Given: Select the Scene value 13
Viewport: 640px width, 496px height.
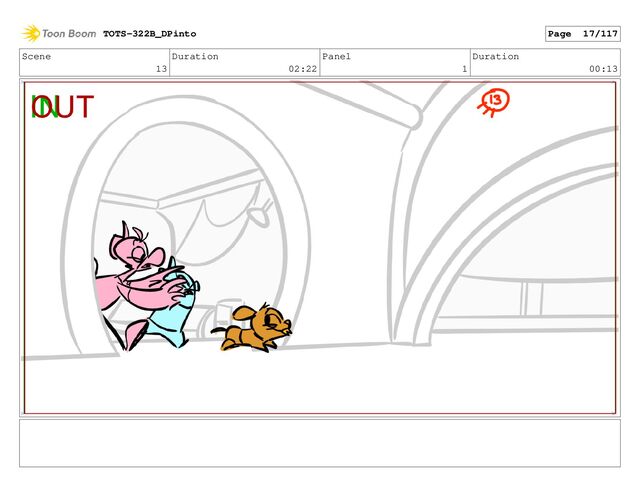Looking at the screenshot, I should (x=161, y=69).
